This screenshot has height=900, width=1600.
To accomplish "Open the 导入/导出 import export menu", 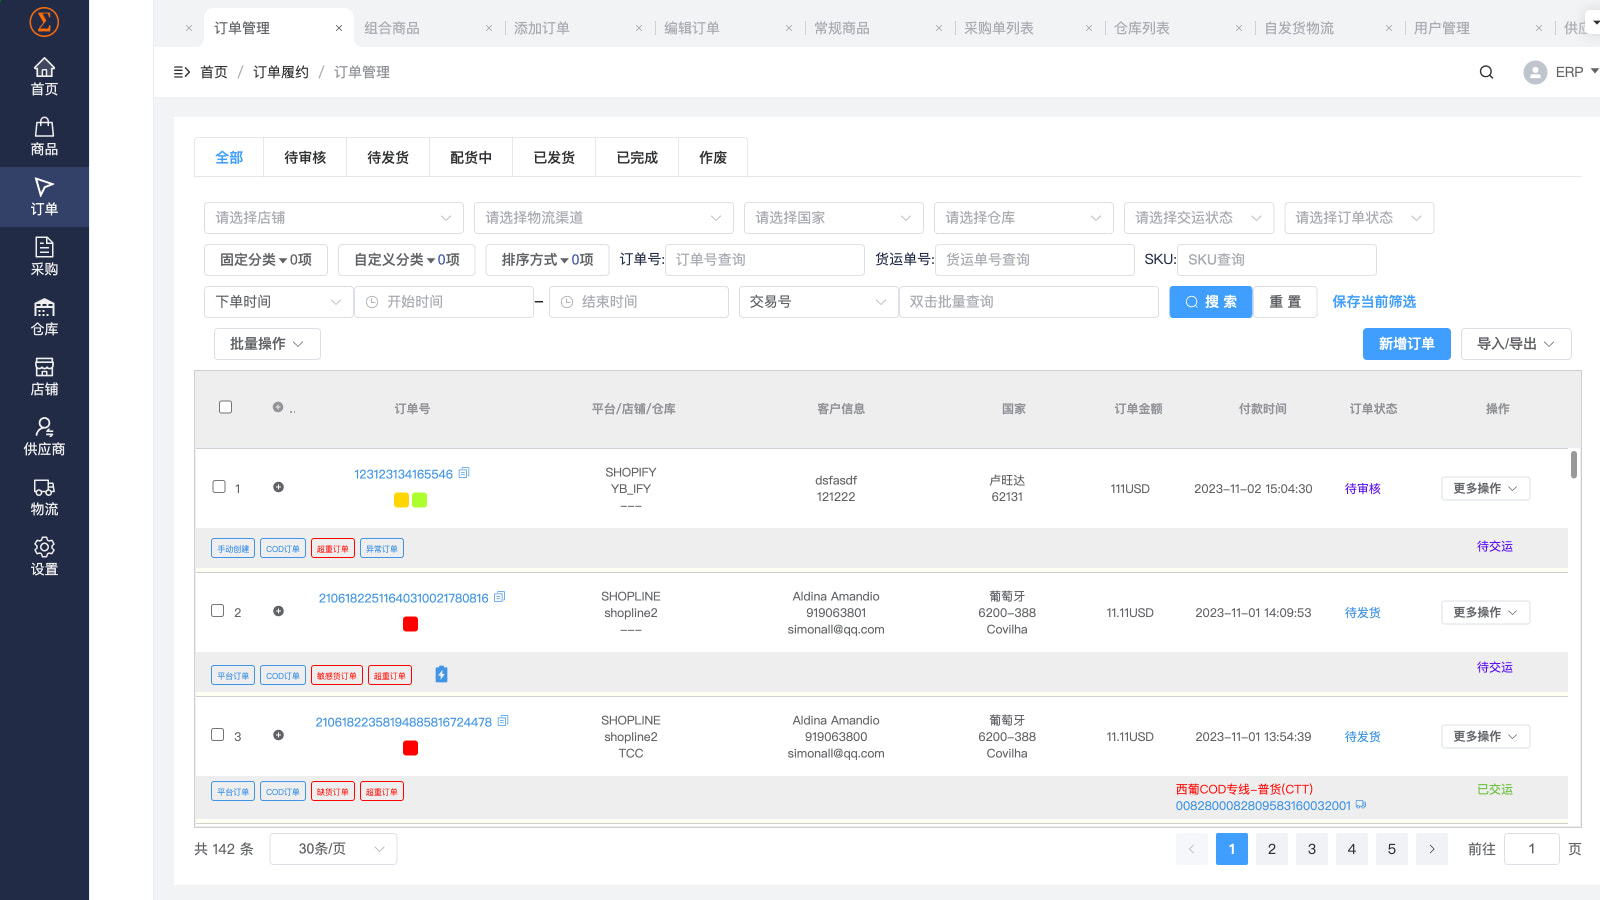I will pyautogui.click(x=1516, y=344).
